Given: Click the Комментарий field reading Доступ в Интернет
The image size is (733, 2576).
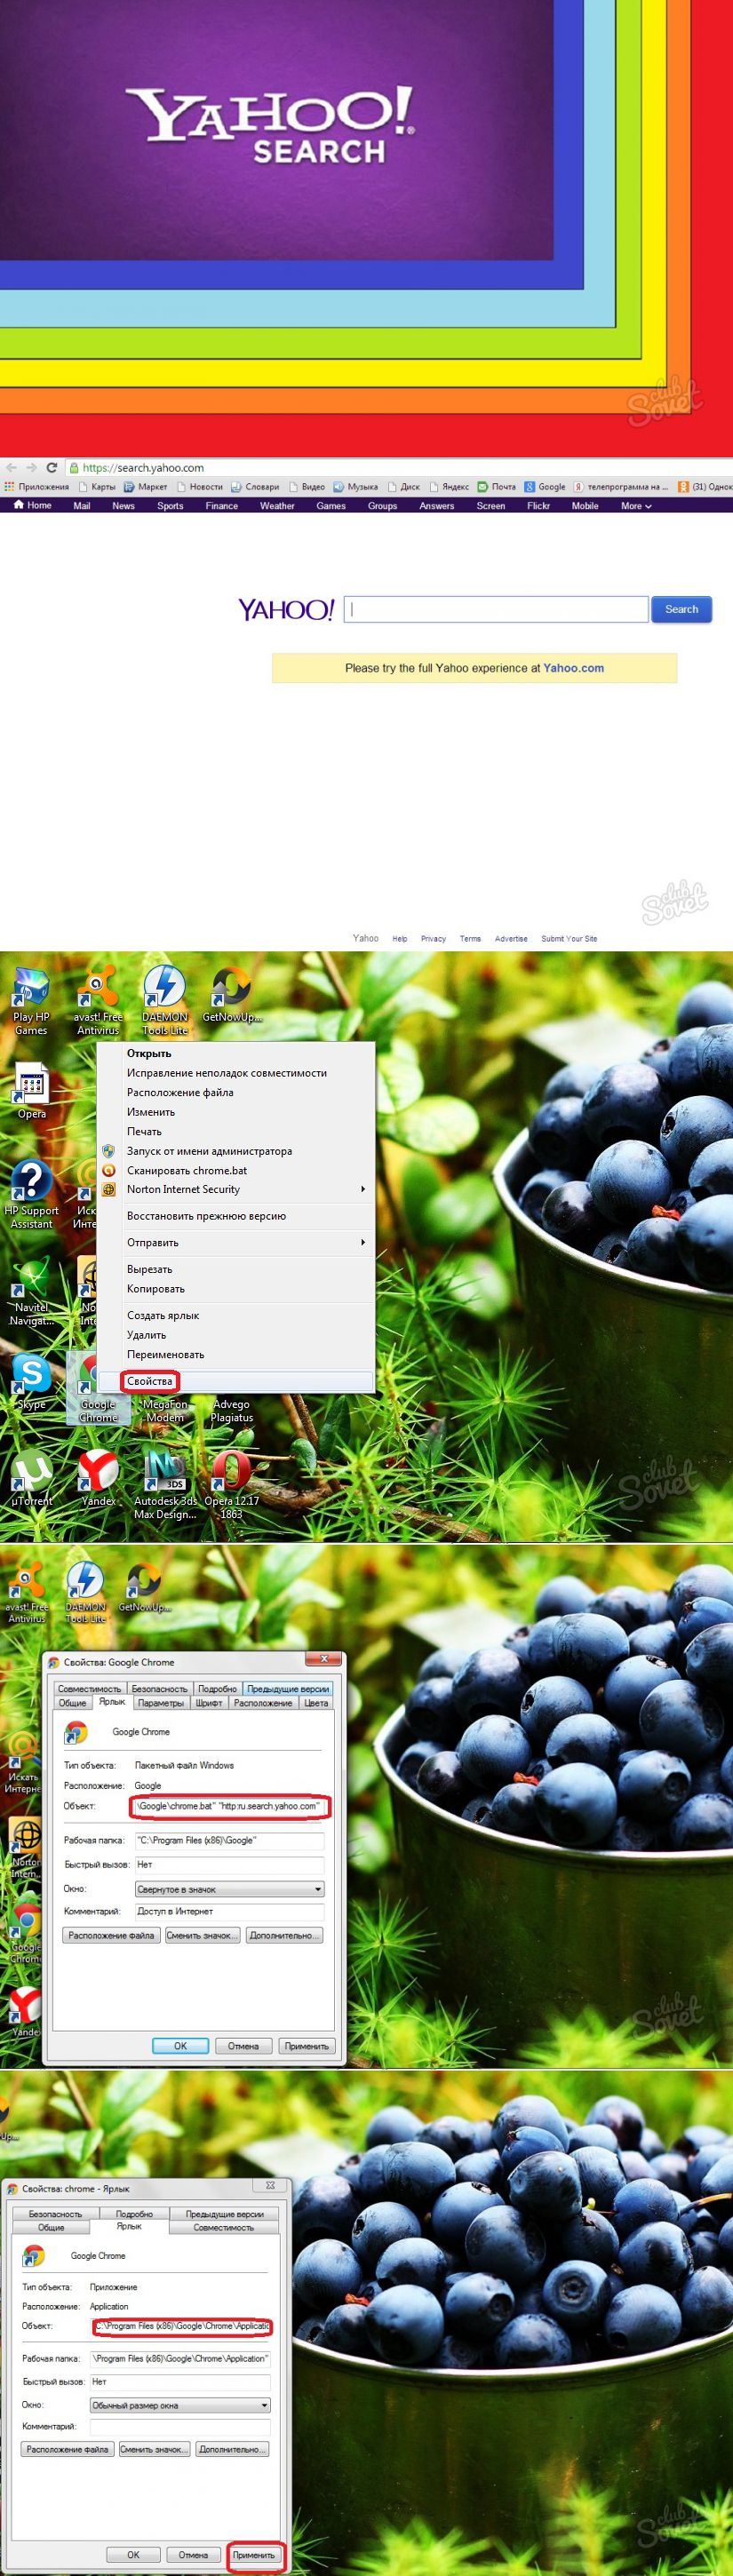Looking at the screenshot, I should tap(229, 1911).
